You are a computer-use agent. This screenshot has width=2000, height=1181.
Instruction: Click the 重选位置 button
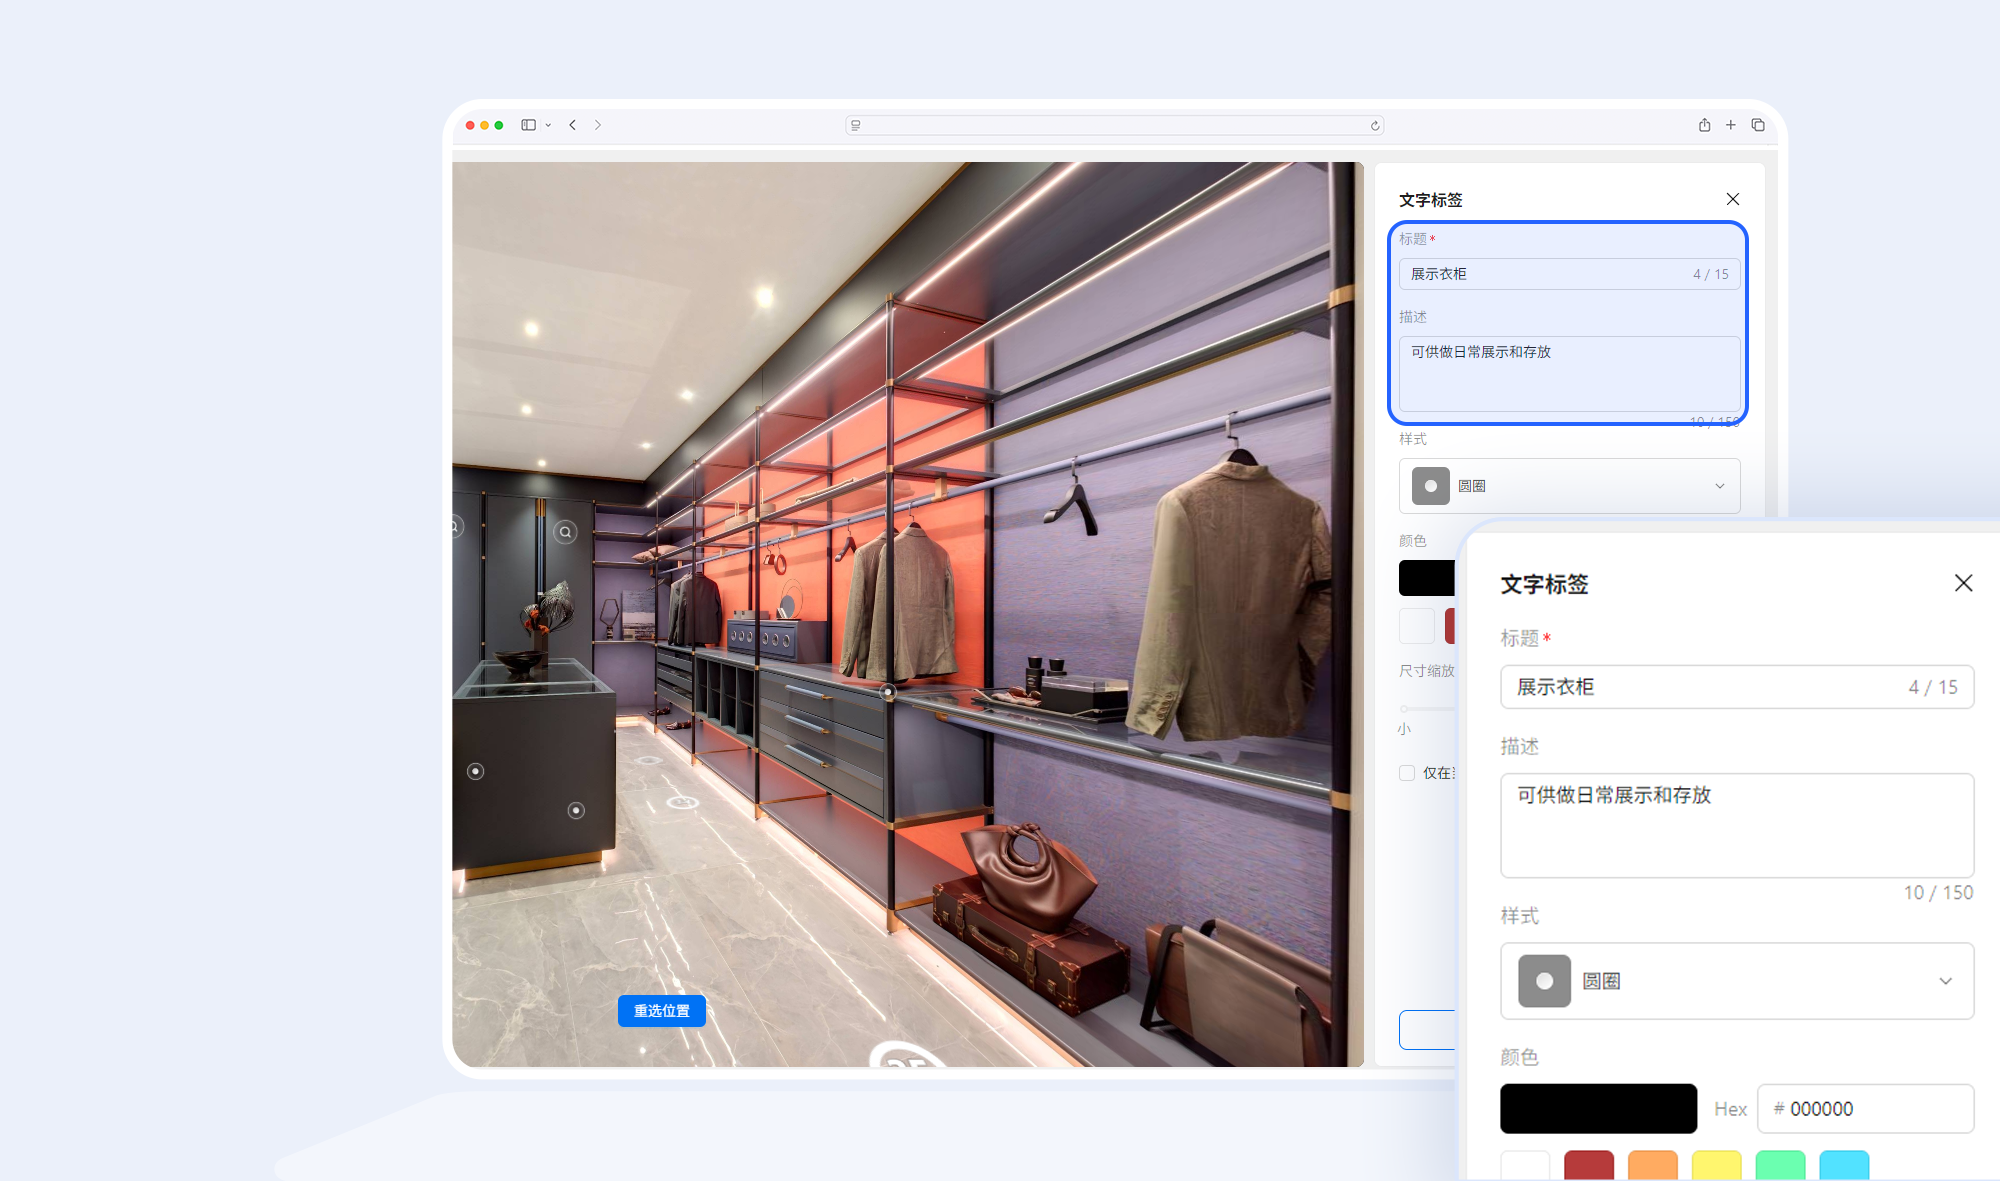[x=661, y=1011]
